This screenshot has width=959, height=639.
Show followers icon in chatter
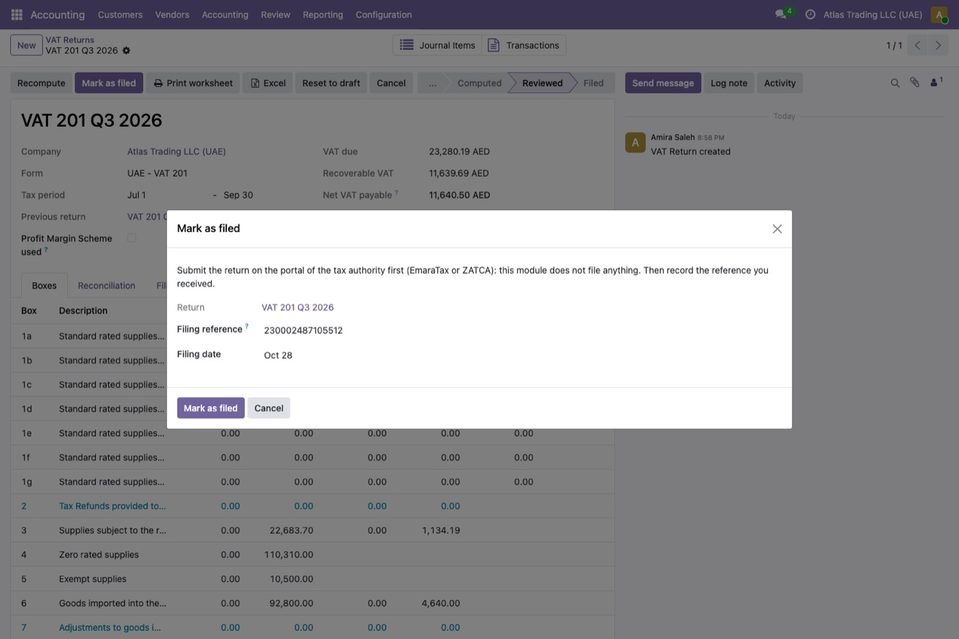click(936, 83)
